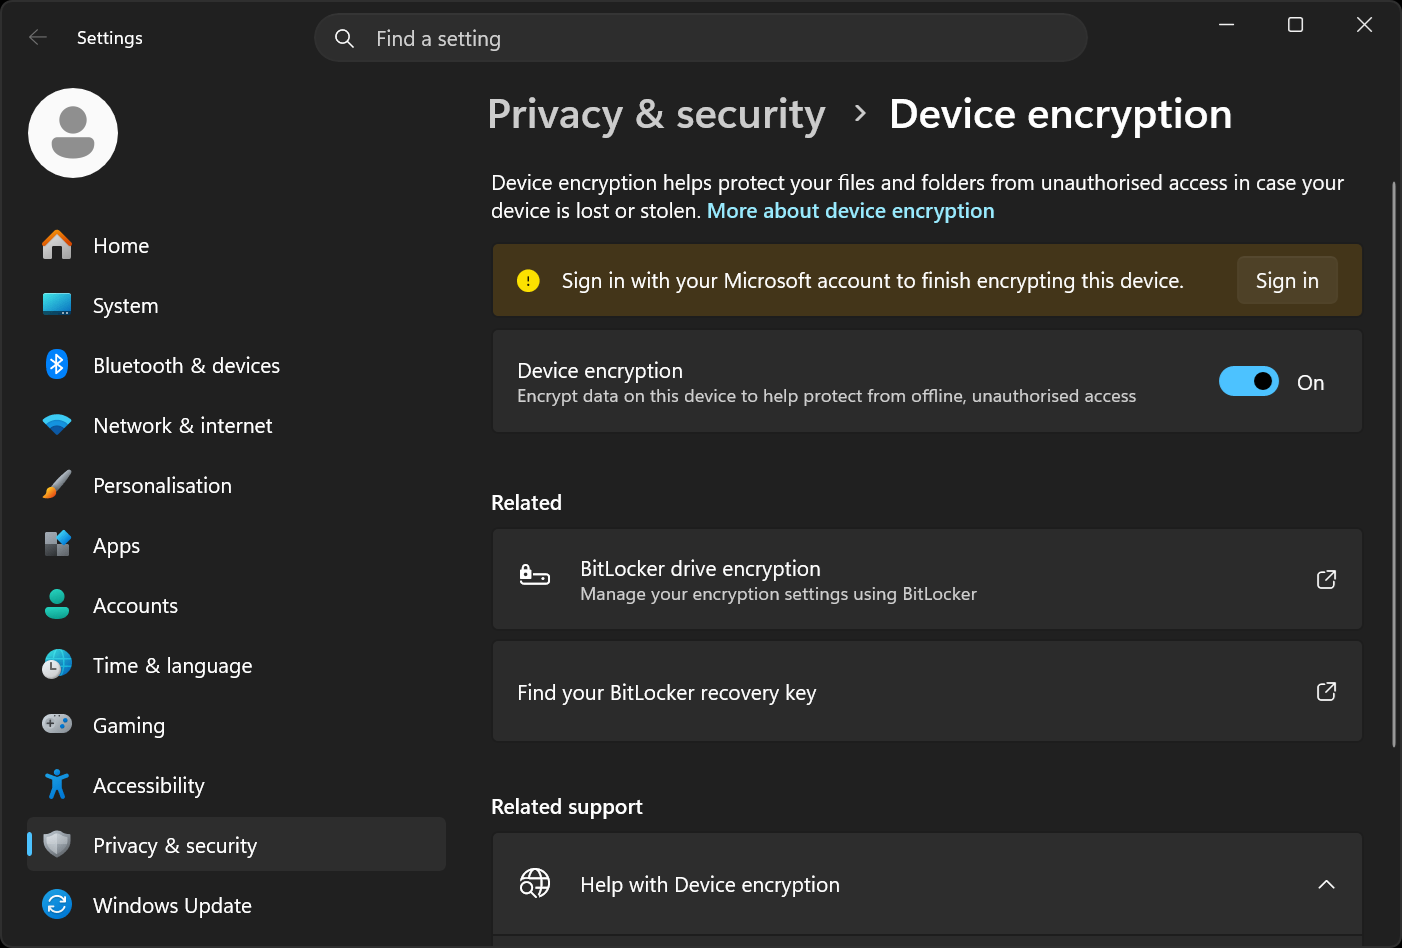Click the Privacy & security shield icon
The width and height of the screenshot is (1402, 948).
click(57, 844)
